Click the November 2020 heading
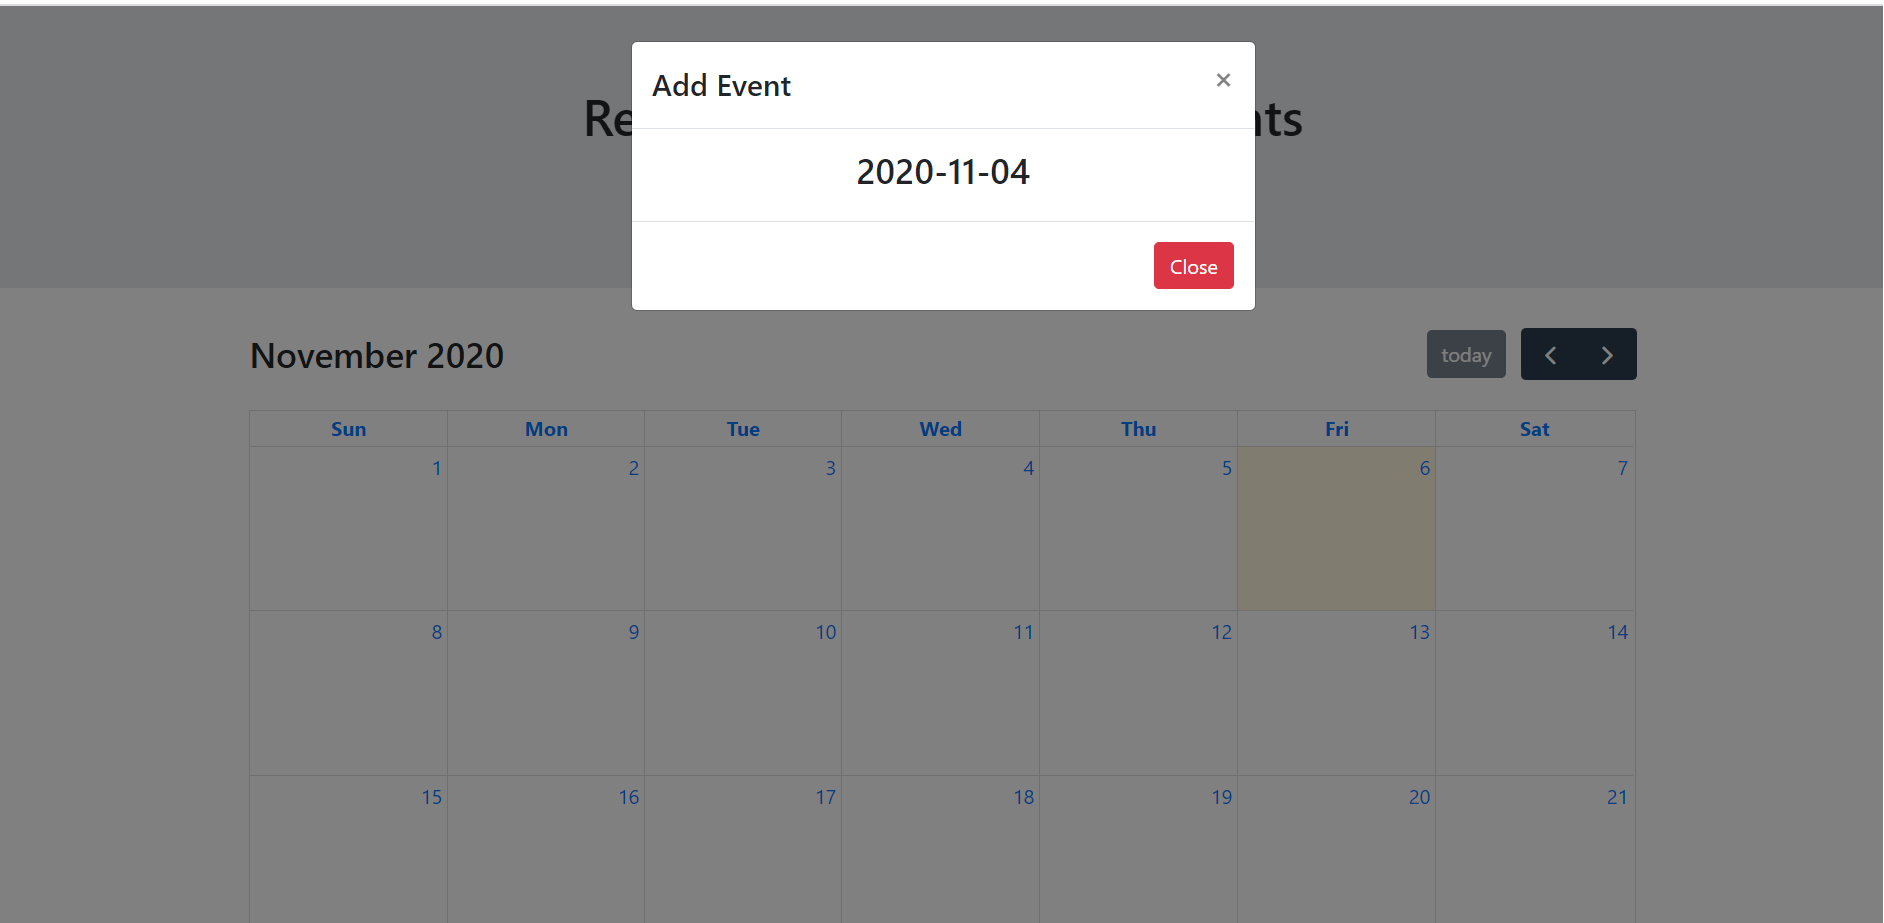The height and width of the screenshot is (923, 1884). 376,356
